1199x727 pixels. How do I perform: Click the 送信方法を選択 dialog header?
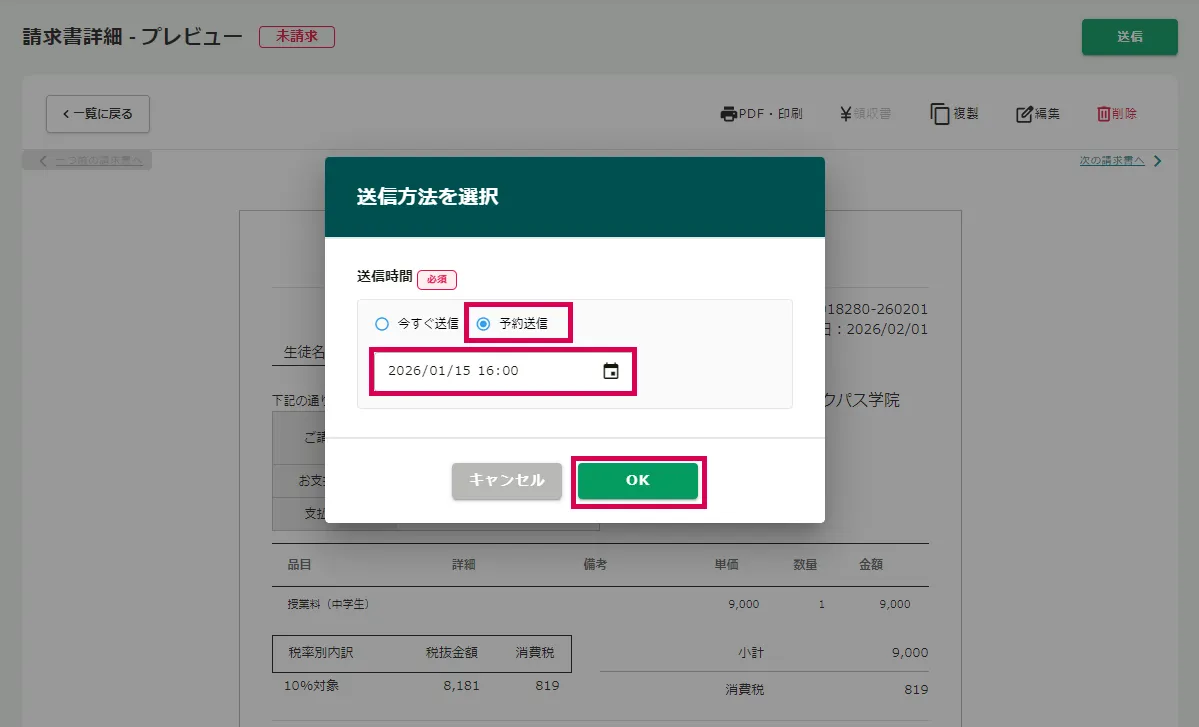(574, 197)
